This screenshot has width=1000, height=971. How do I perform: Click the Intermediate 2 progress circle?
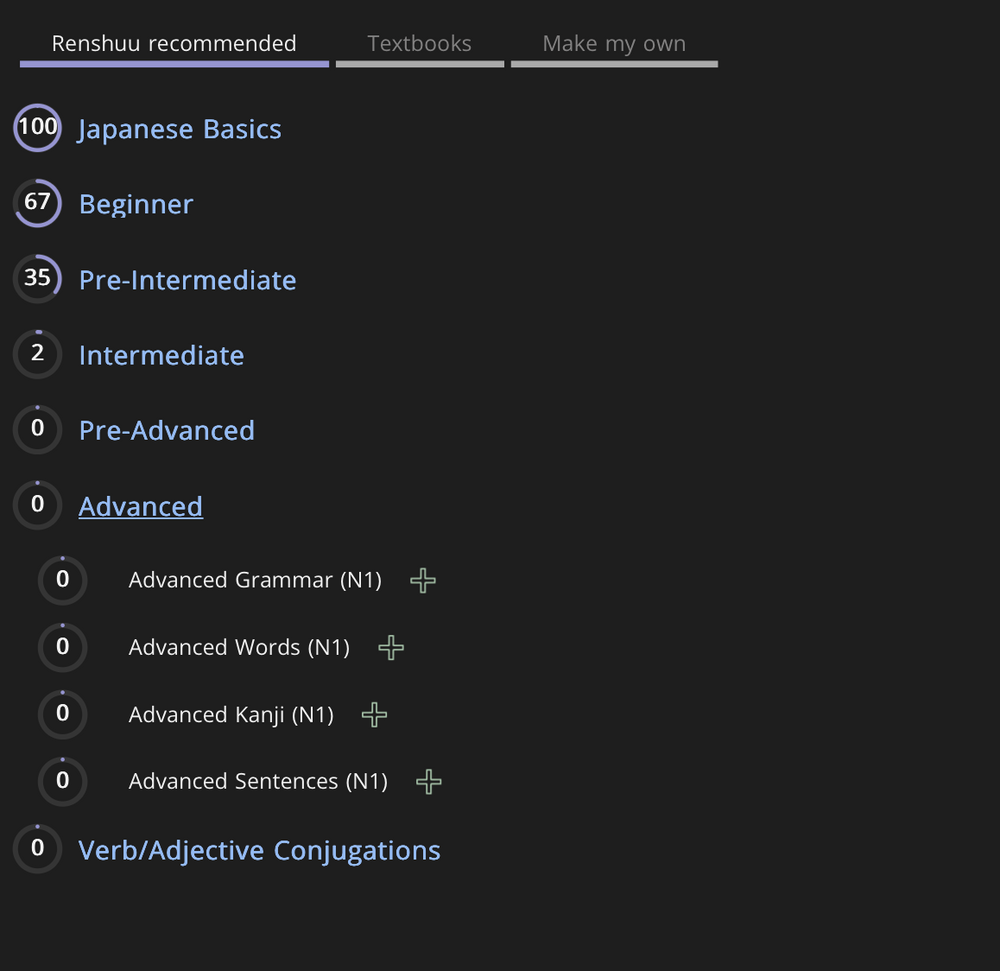tap(37, 354)
